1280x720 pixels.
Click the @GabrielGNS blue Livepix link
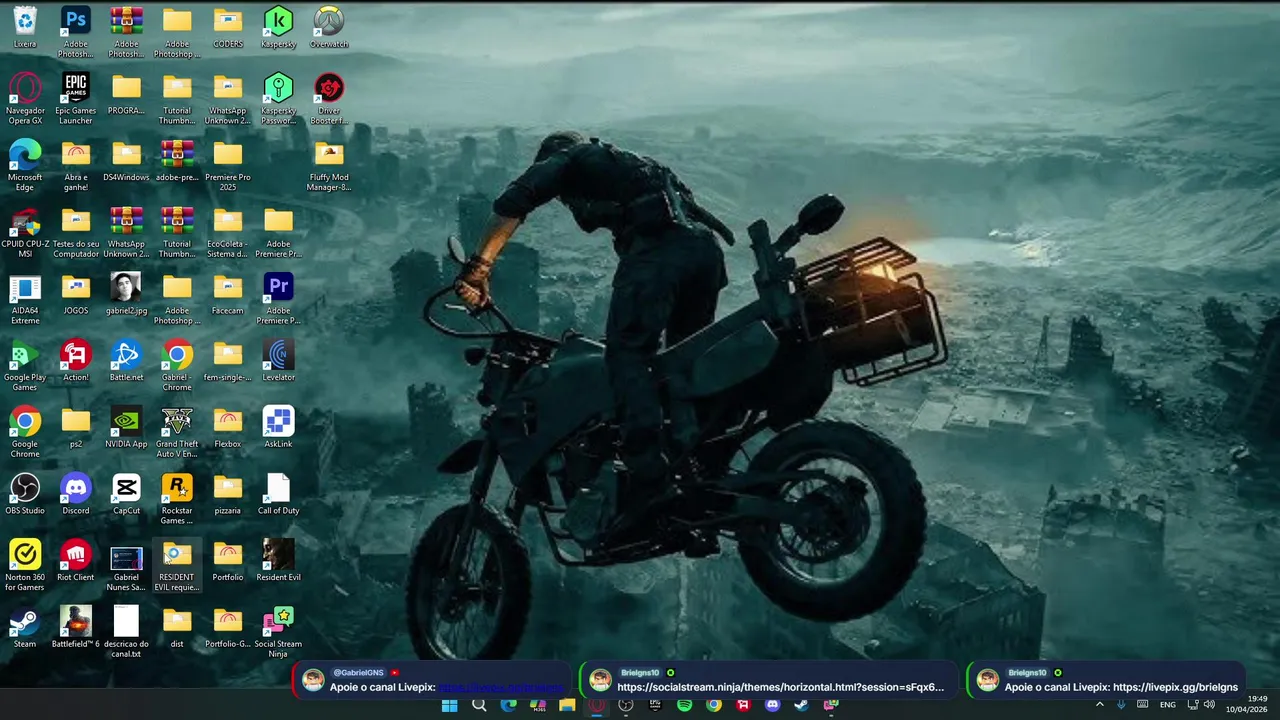(x=501, y=687)
